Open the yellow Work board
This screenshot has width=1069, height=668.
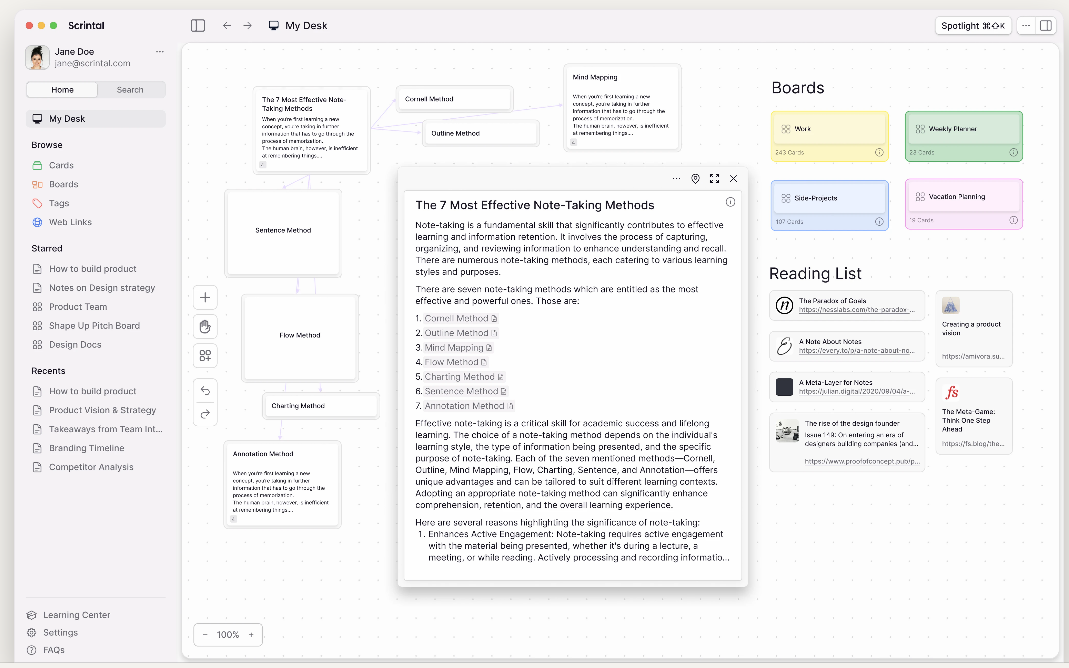[x=830, y=136]
